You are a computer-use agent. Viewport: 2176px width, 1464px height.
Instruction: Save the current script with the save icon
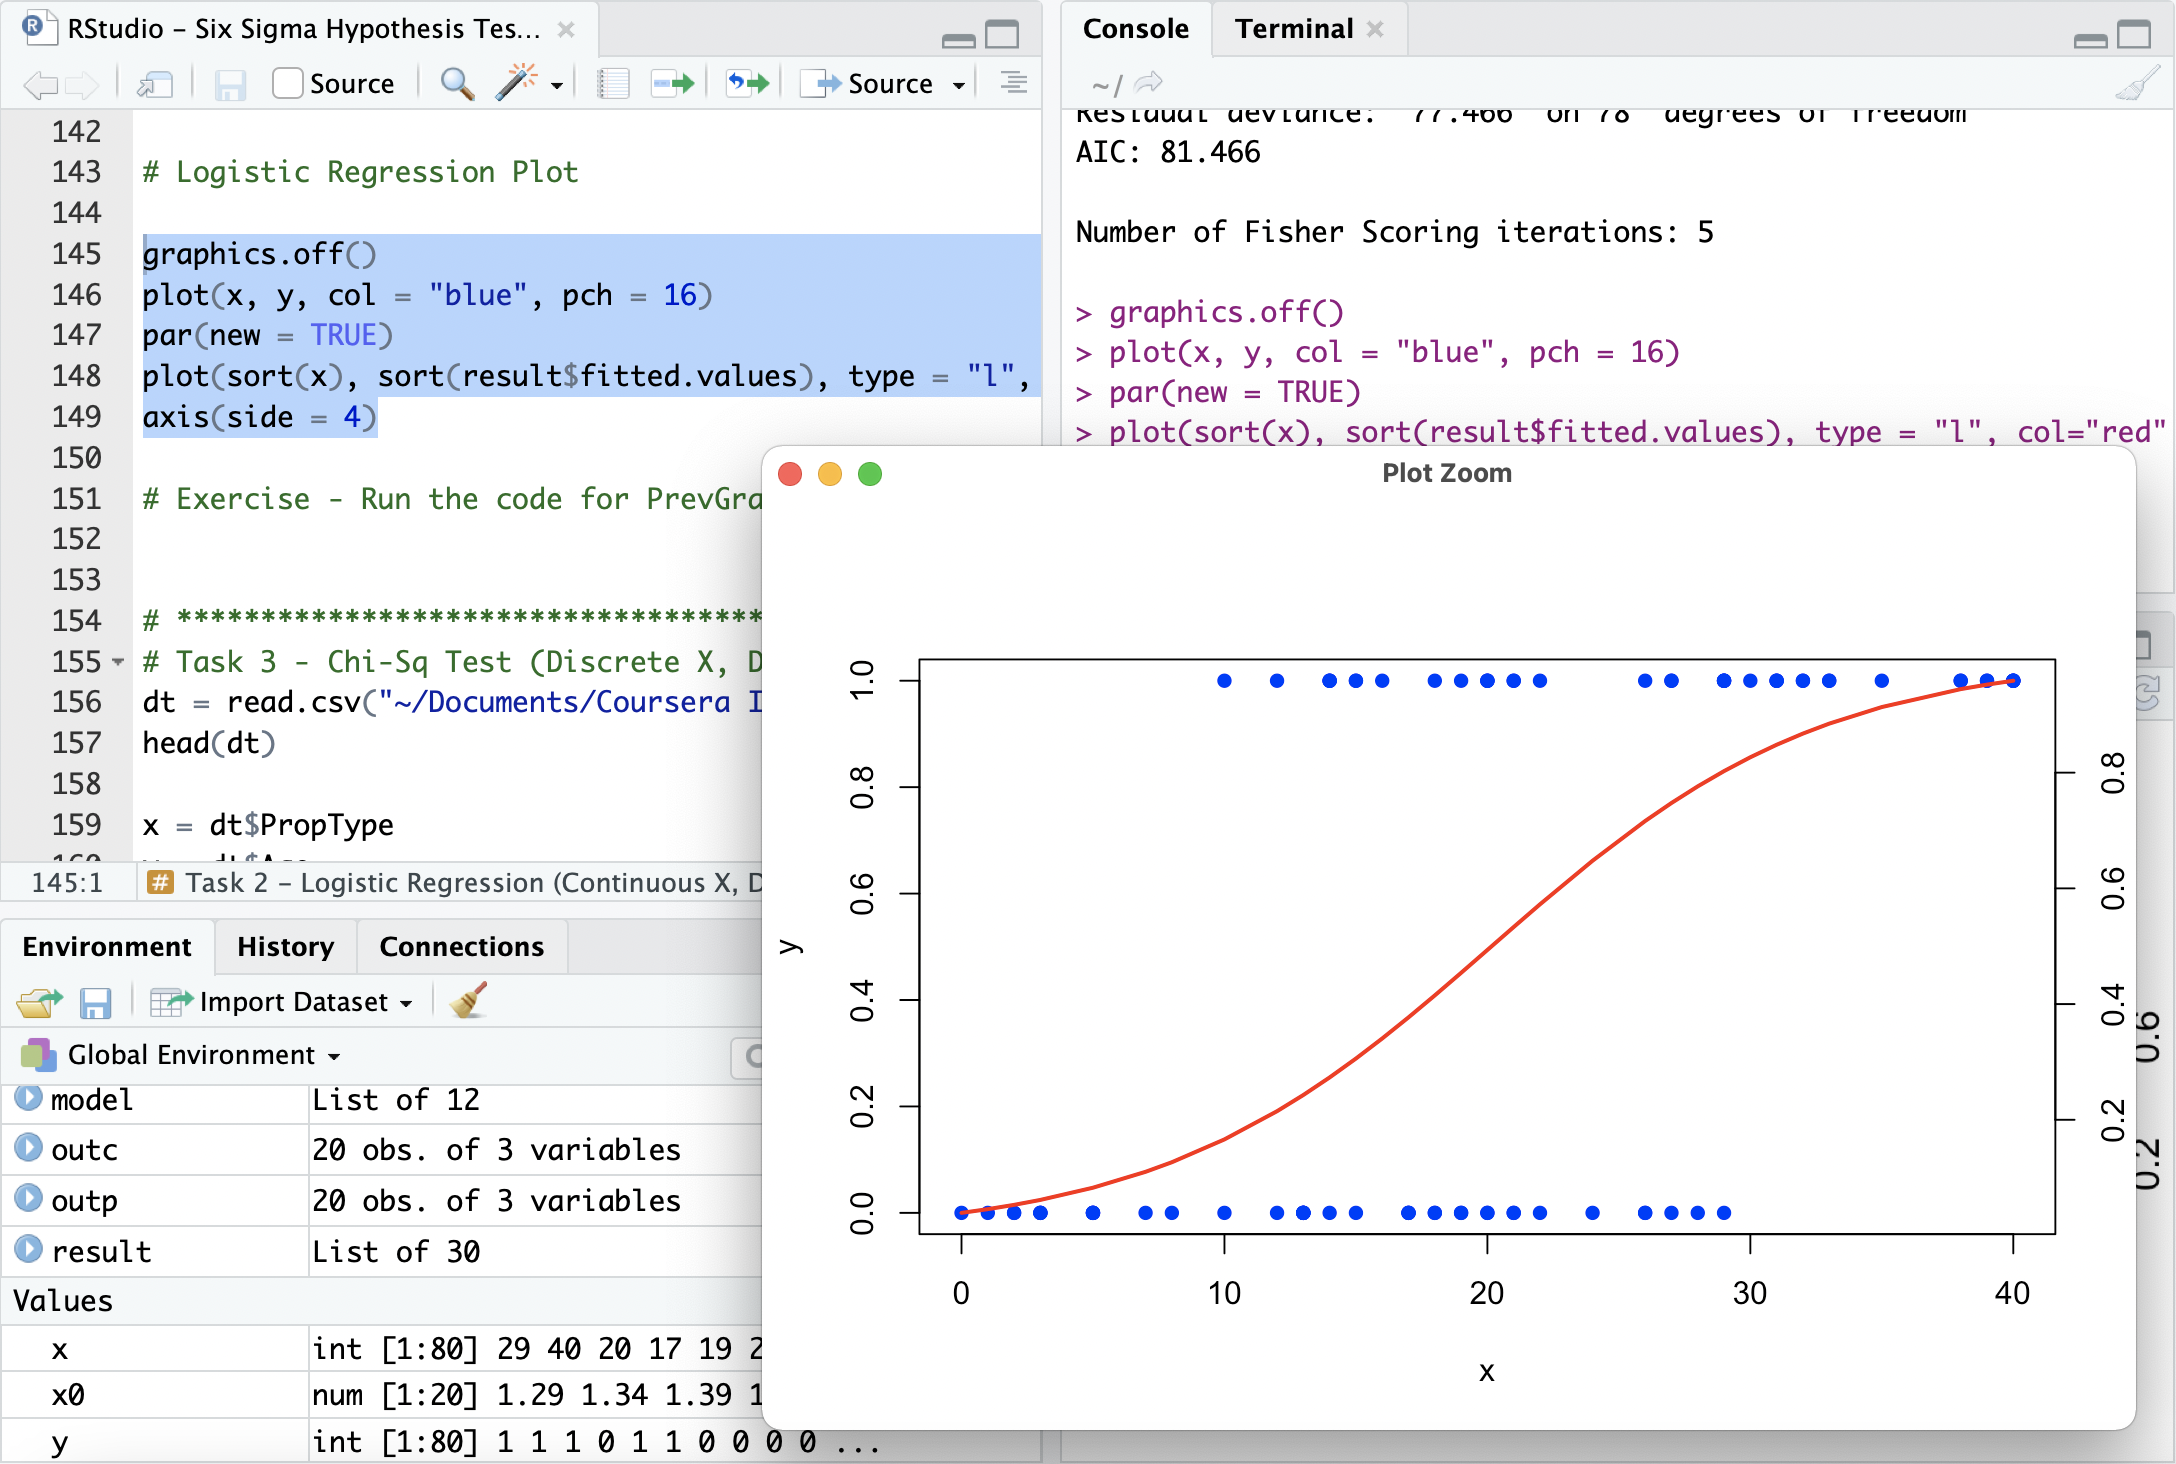tap(232, 83)
